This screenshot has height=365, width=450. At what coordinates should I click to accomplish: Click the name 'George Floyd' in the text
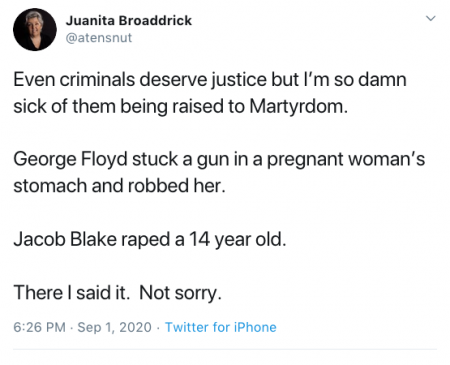[x=70, y=159]
